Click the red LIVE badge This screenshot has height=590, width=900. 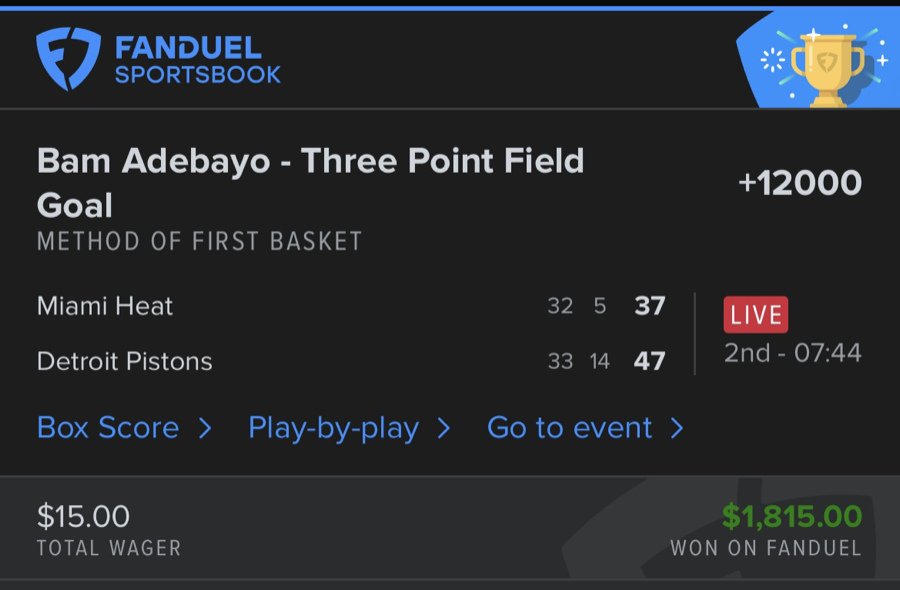coord(756,315)
